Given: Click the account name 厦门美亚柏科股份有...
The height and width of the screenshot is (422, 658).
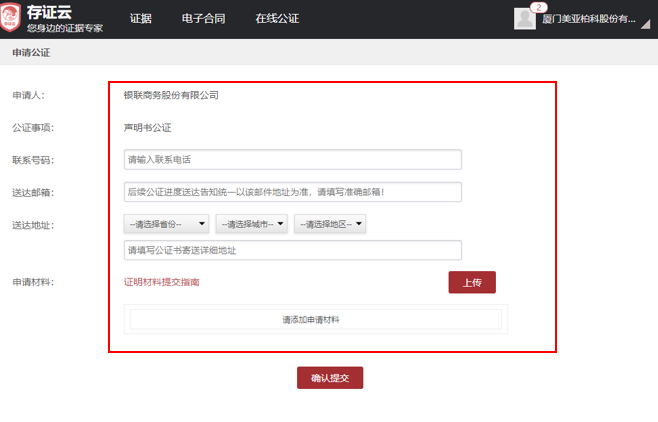Looking at the screenshot, I should [589, 19].
